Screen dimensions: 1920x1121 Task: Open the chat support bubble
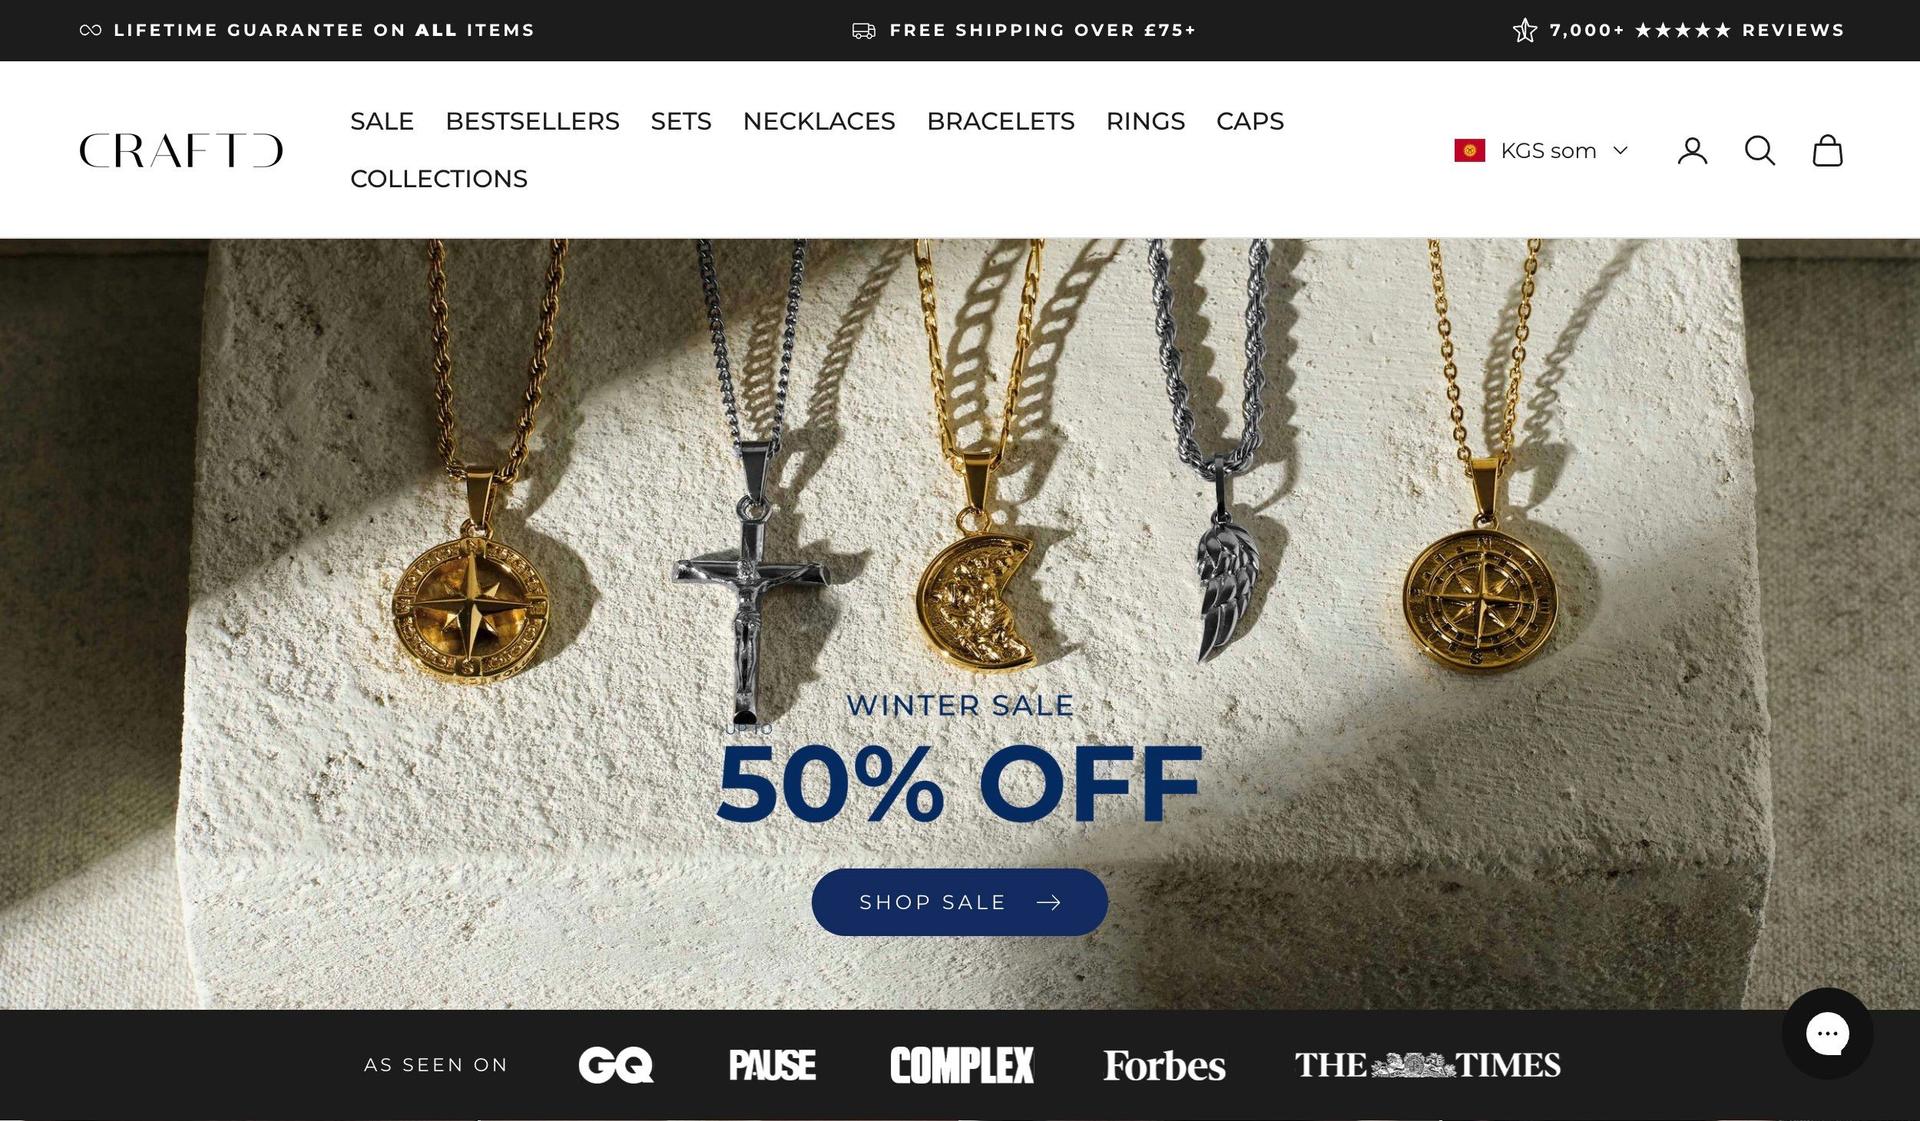(x=1827, y=1033)
